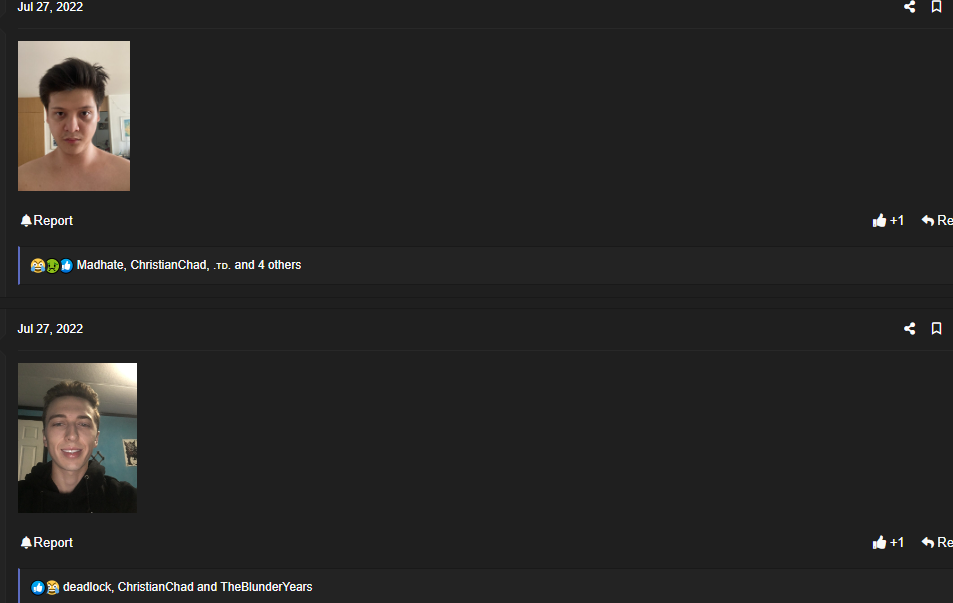Report the second post
This screenshot has height=603, width=953.
(x=47, y=543)
